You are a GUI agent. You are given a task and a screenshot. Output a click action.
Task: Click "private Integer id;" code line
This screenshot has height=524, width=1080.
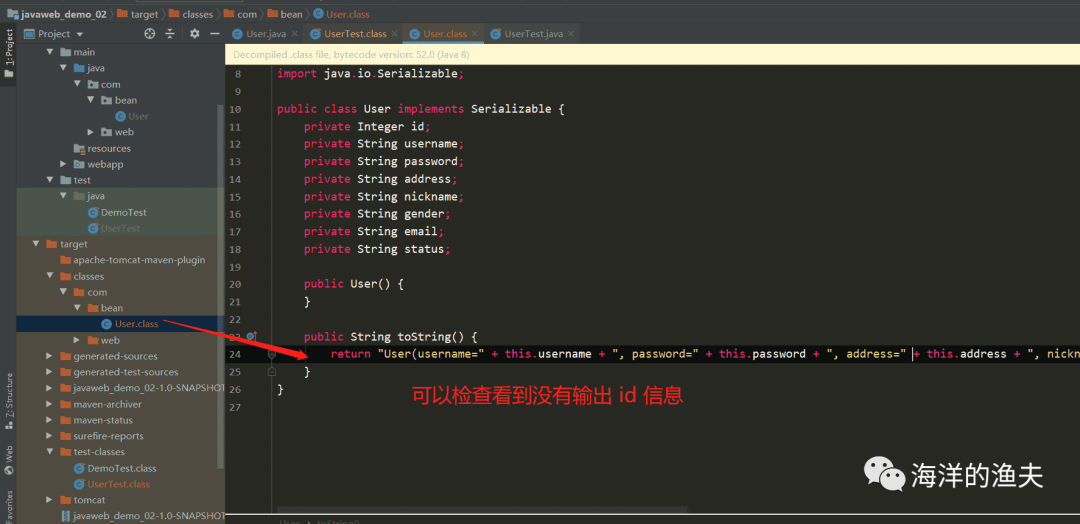(367, 126)
